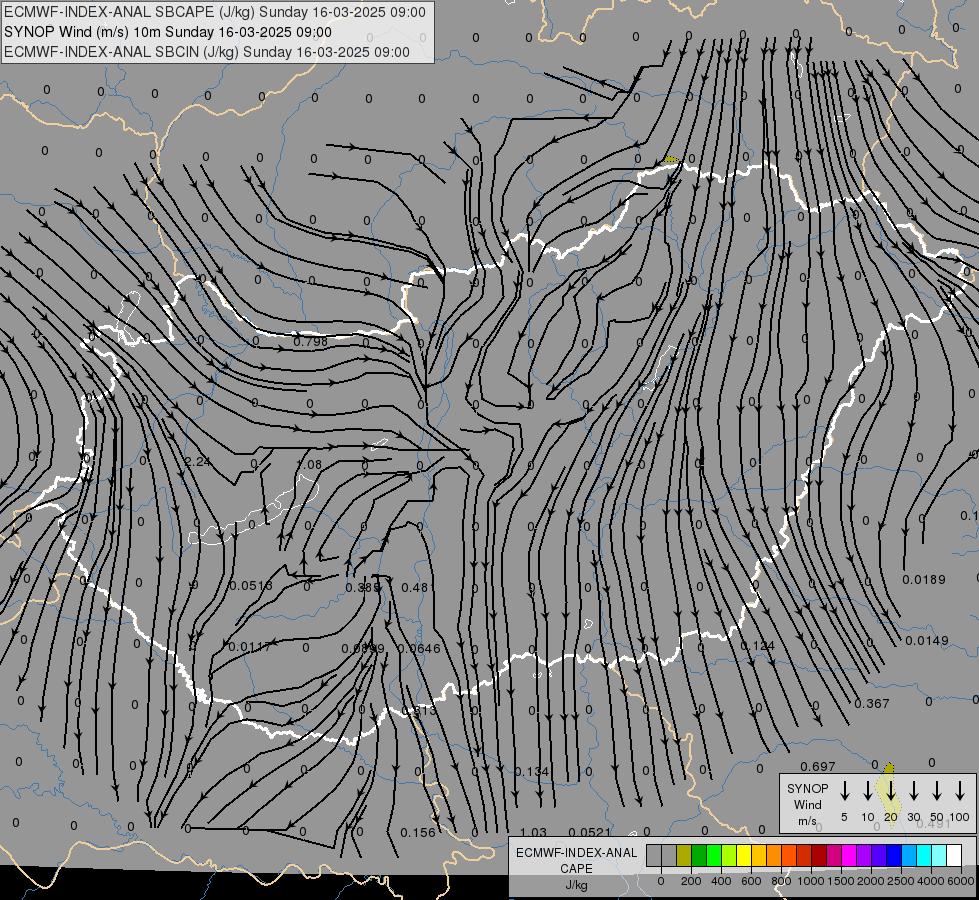Click the ECMWF-INDEX-ANAL CAPE legend label
979x900 pixels.
pyautogui.click(x=576, y=868)
